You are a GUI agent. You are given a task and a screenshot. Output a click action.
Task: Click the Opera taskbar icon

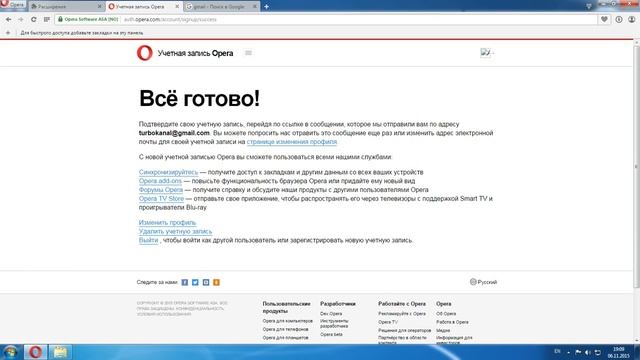35,352
